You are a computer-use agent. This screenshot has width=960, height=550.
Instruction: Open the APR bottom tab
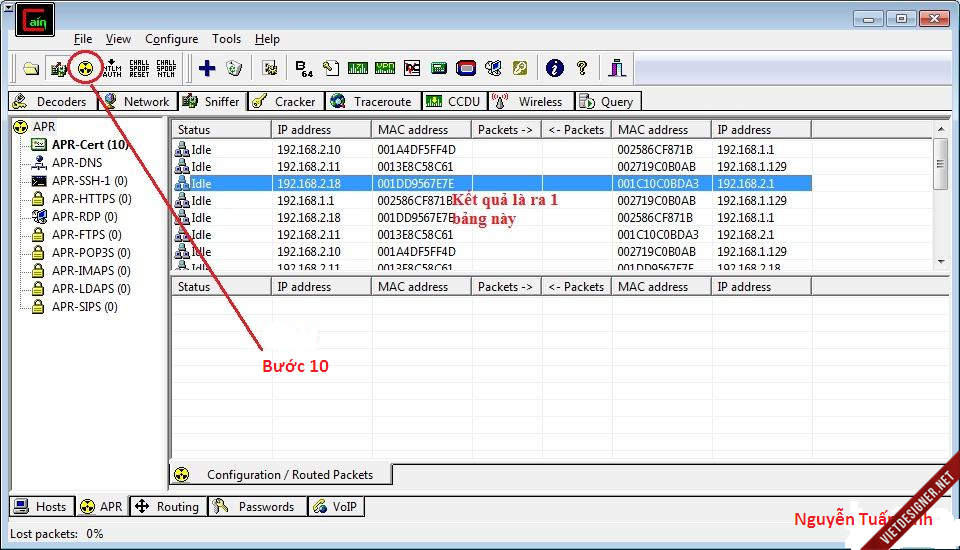(102, 507)
